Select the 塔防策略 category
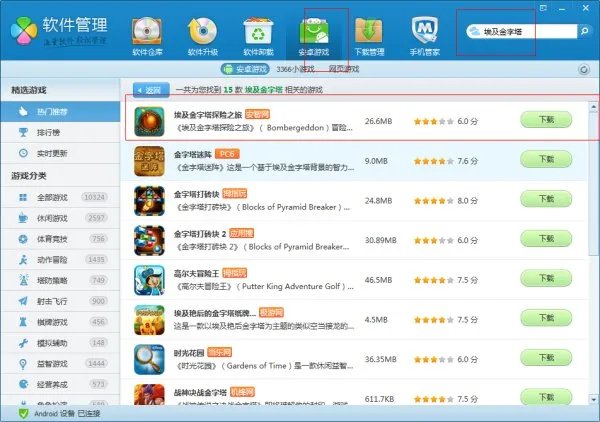The width and height of the screenshot is (600, 422). point(60,280)
